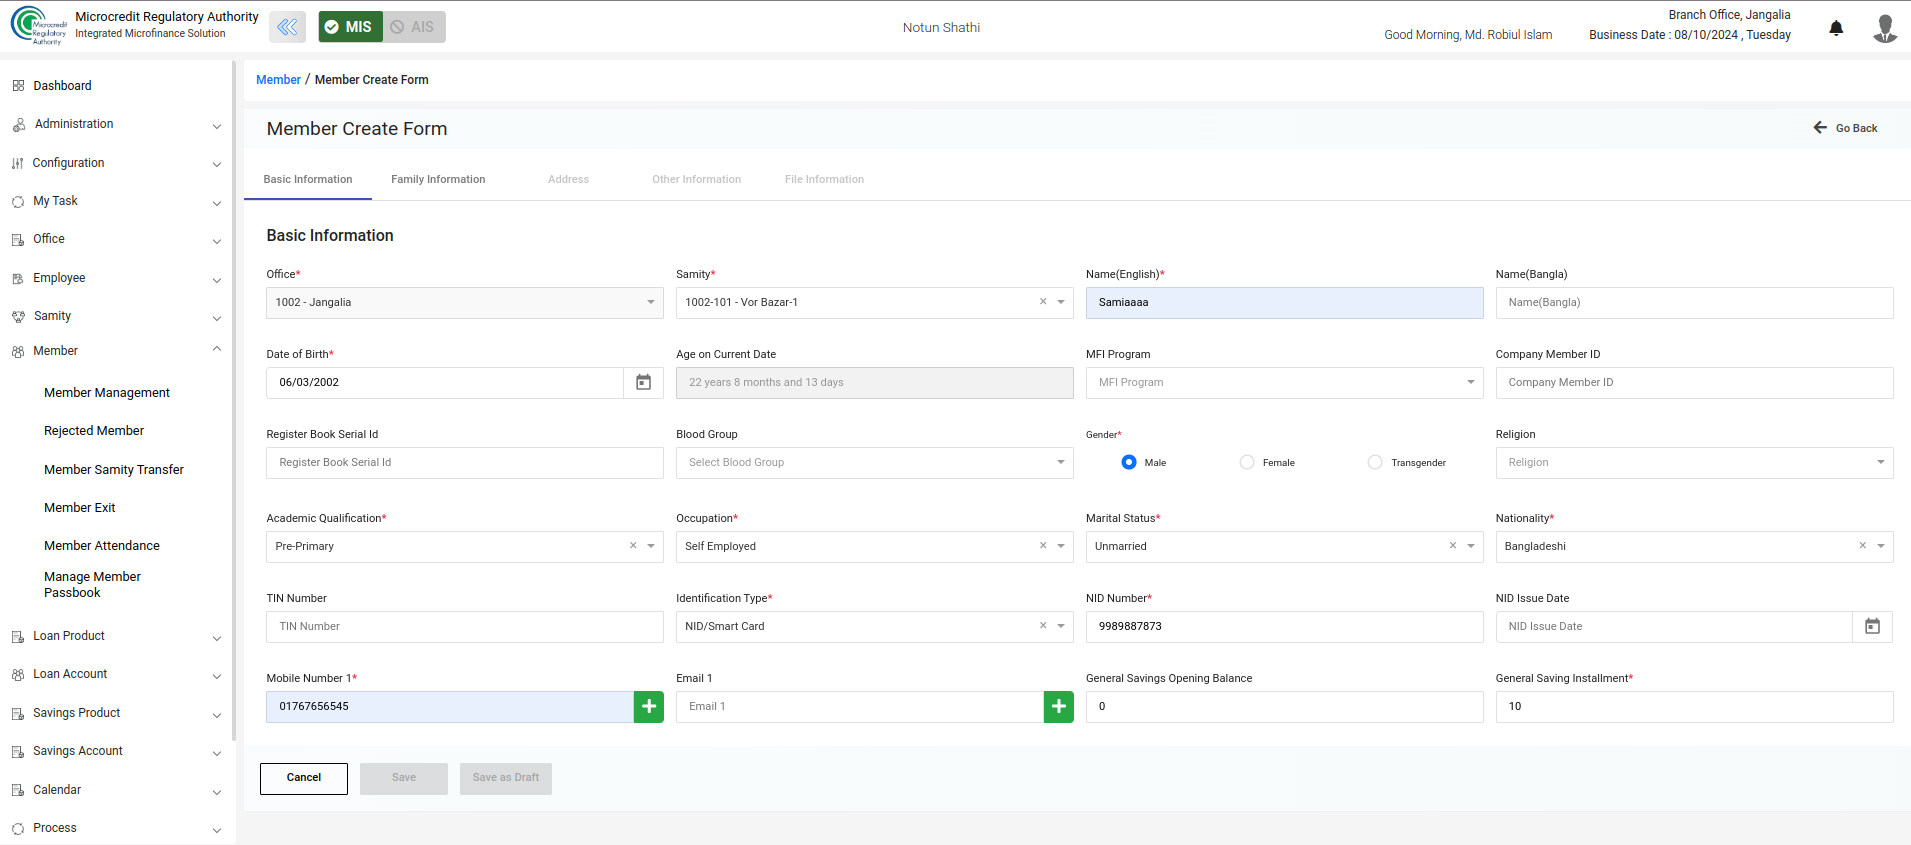1911x845 pixels.
Task: Click the Company Member ID field
Action: coord(1694,383)
